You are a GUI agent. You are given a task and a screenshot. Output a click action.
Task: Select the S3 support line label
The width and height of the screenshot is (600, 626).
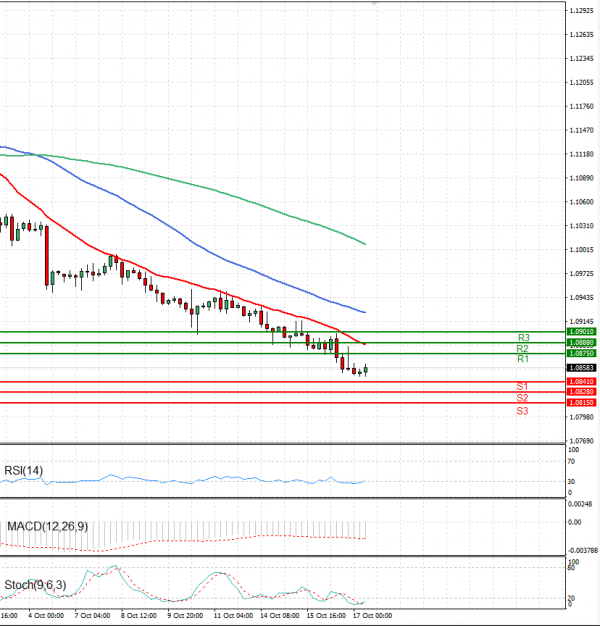coord(522,411)
